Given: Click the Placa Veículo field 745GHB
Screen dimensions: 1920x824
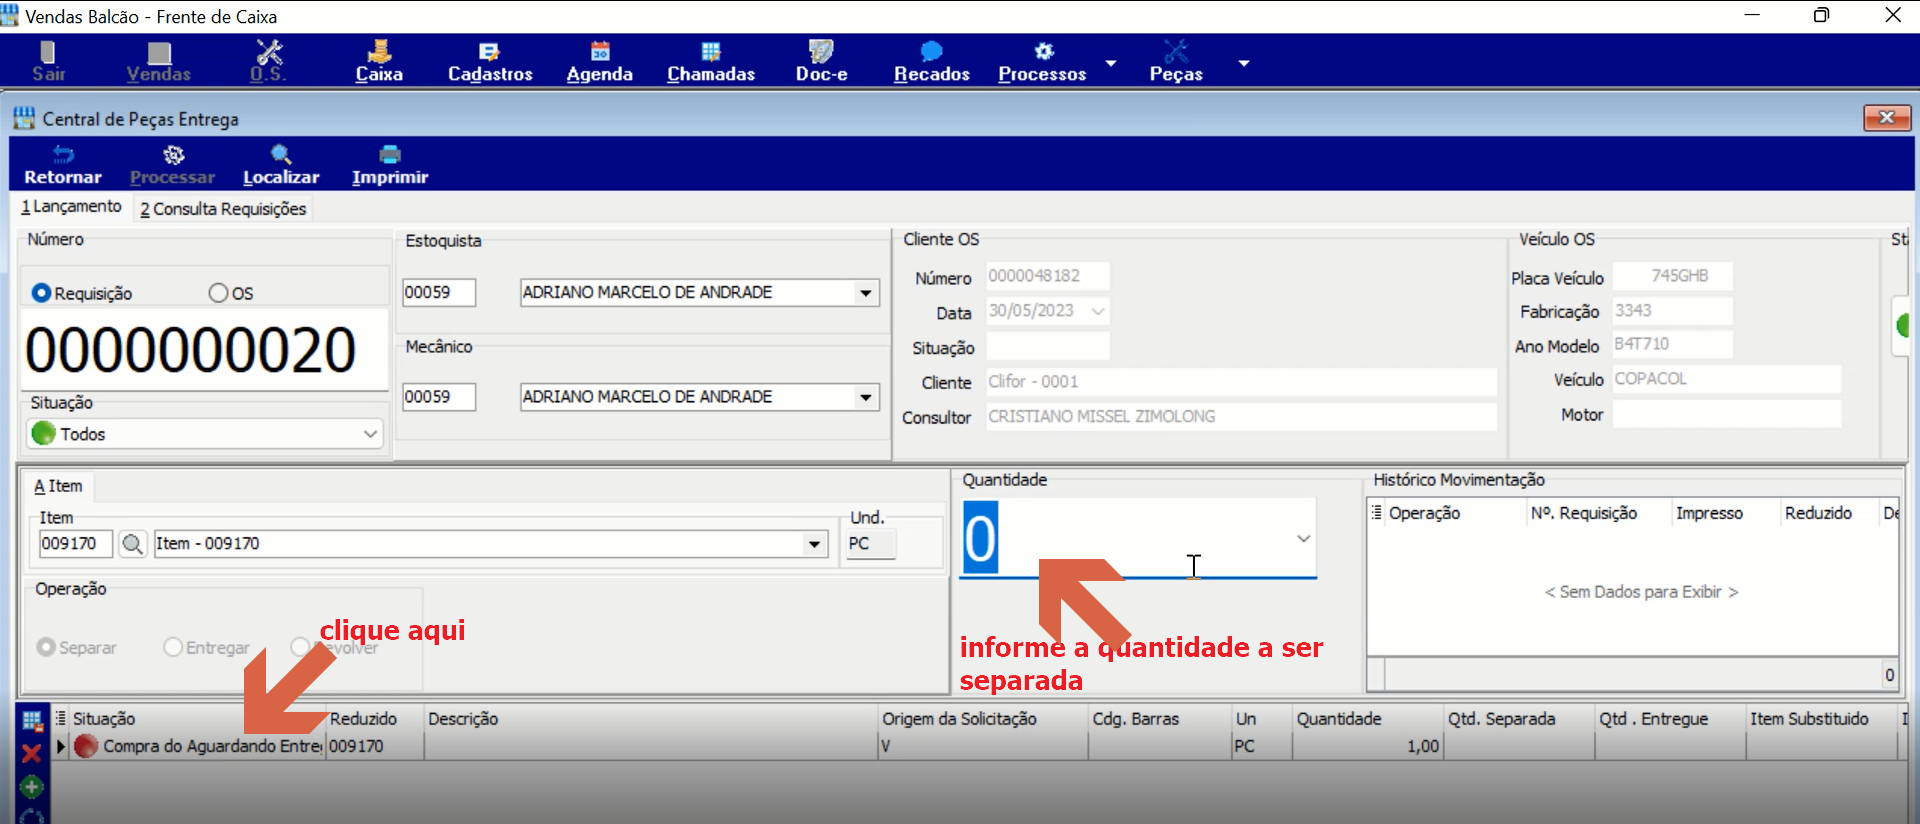Looking at the screenshot, I should (x=1672, y=276).
